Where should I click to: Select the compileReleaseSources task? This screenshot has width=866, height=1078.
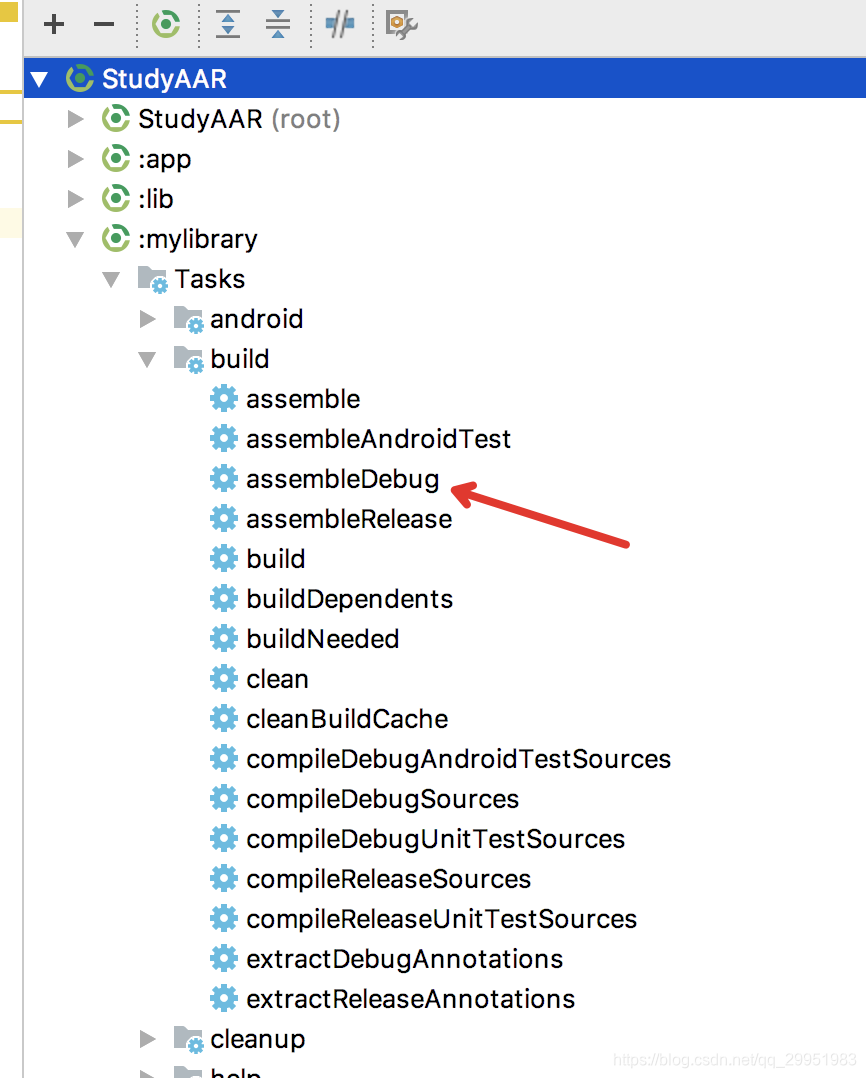(388, 879)
